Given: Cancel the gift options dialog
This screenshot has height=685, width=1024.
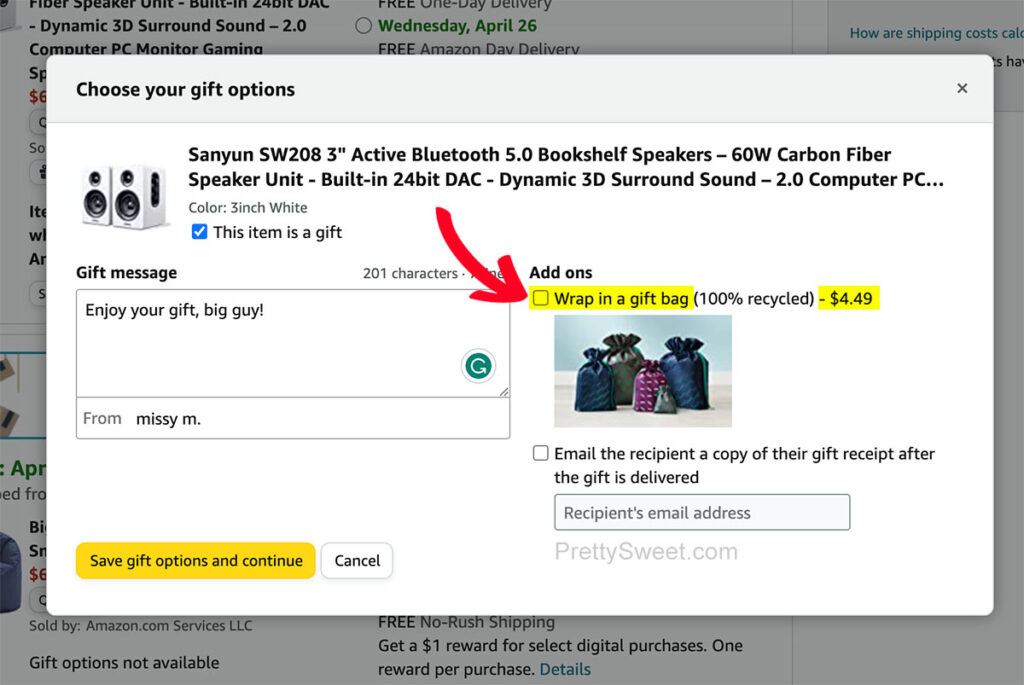Looking at the screenshot, I should point(357,560).
